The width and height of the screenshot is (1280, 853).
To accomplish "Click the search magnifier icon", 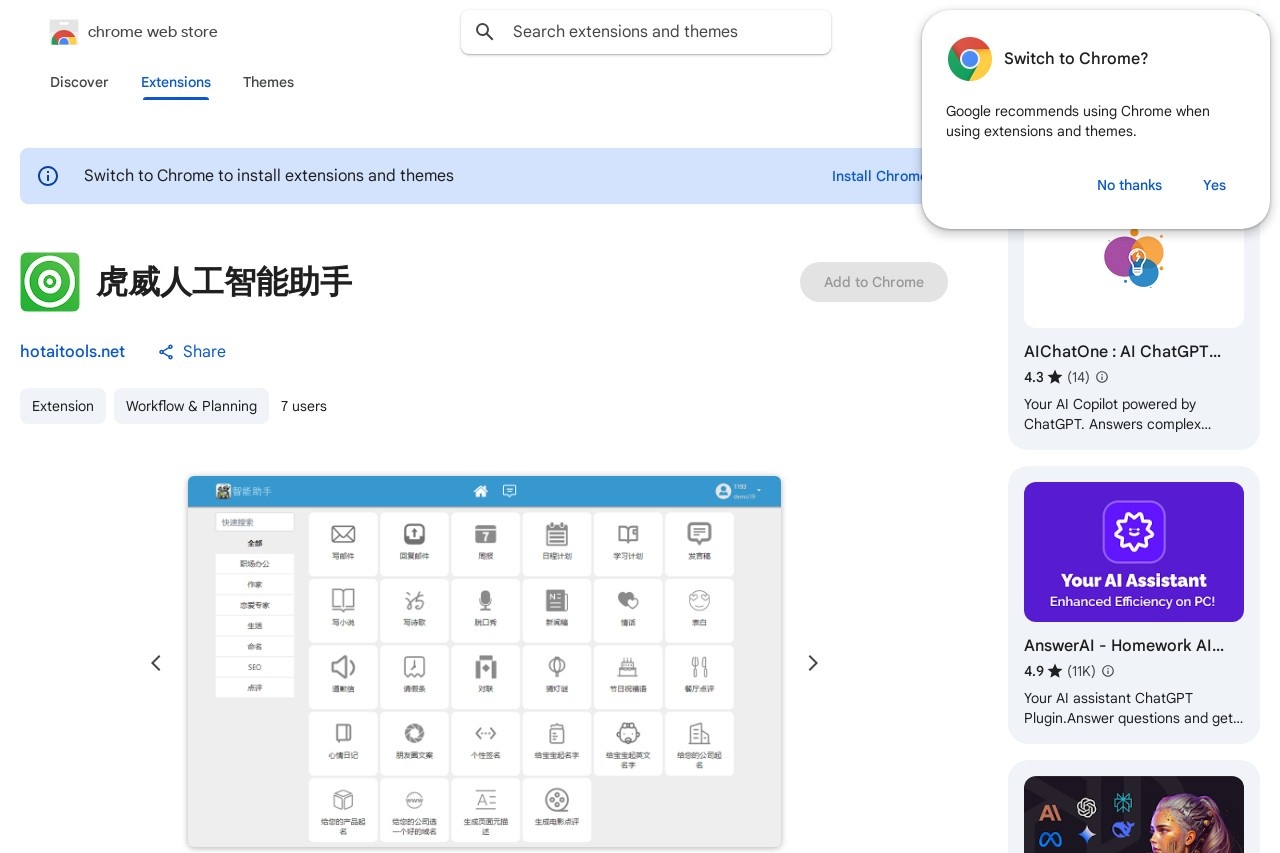I will [x=485, y=32].
